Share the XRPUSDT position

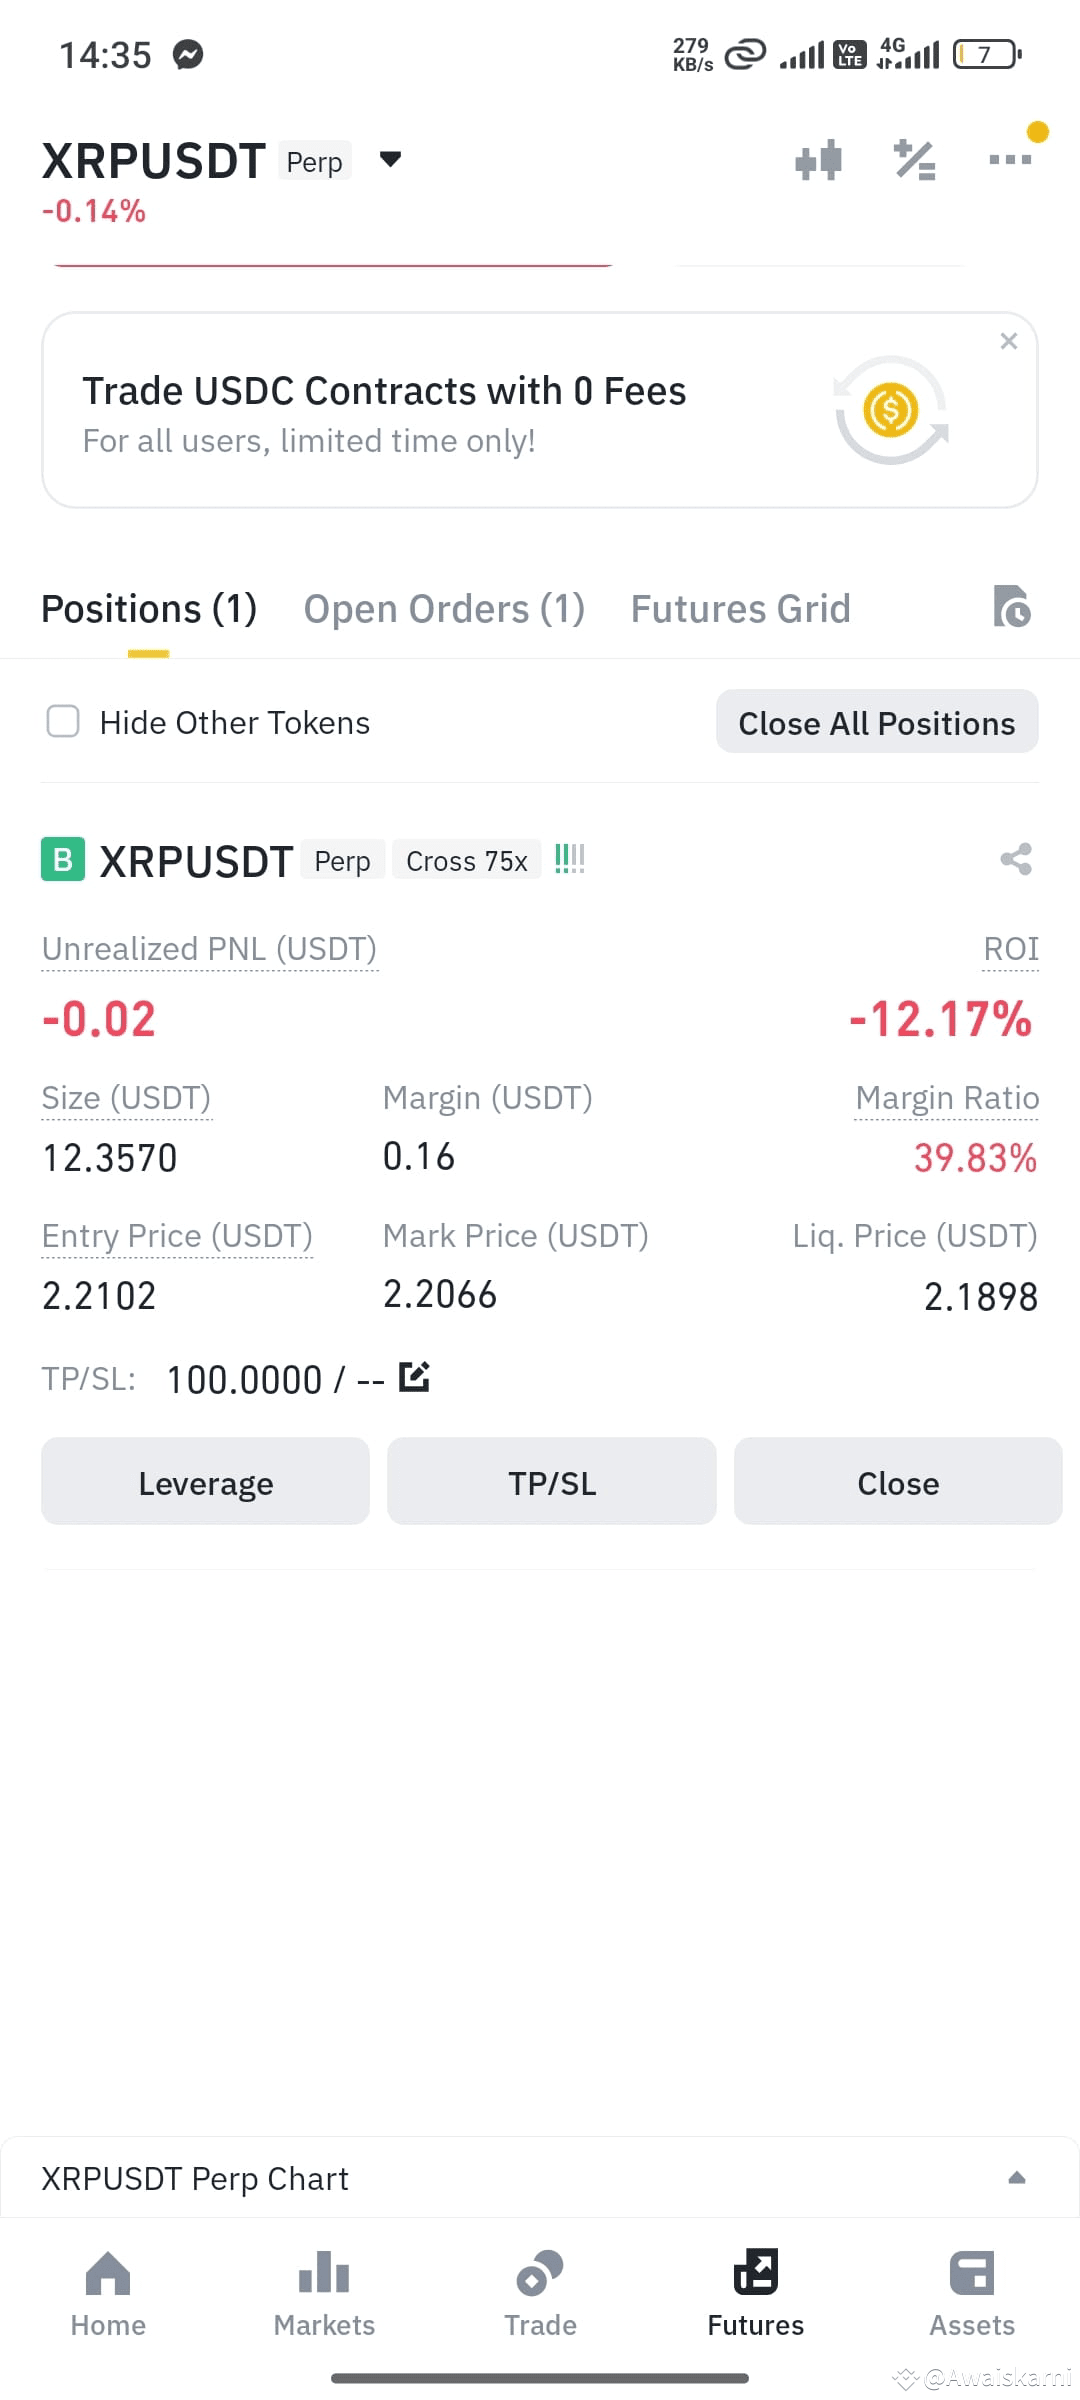(x=1016, y=859)
